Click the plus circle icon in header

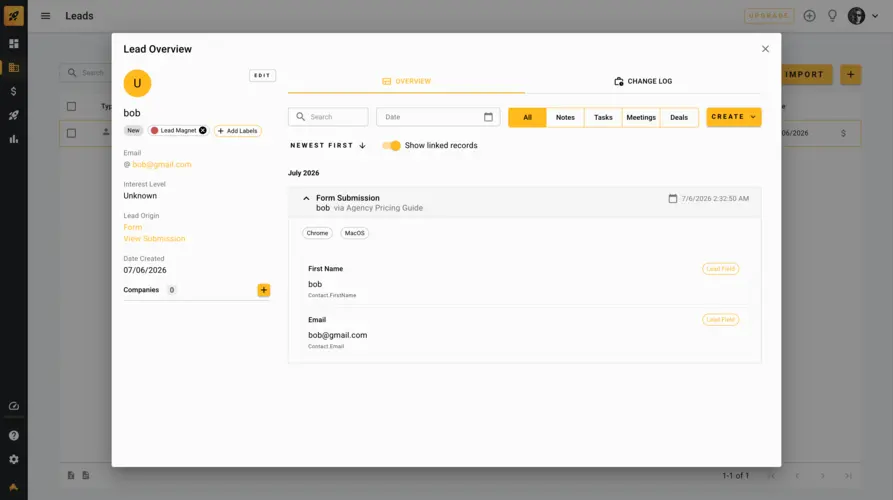809,16
